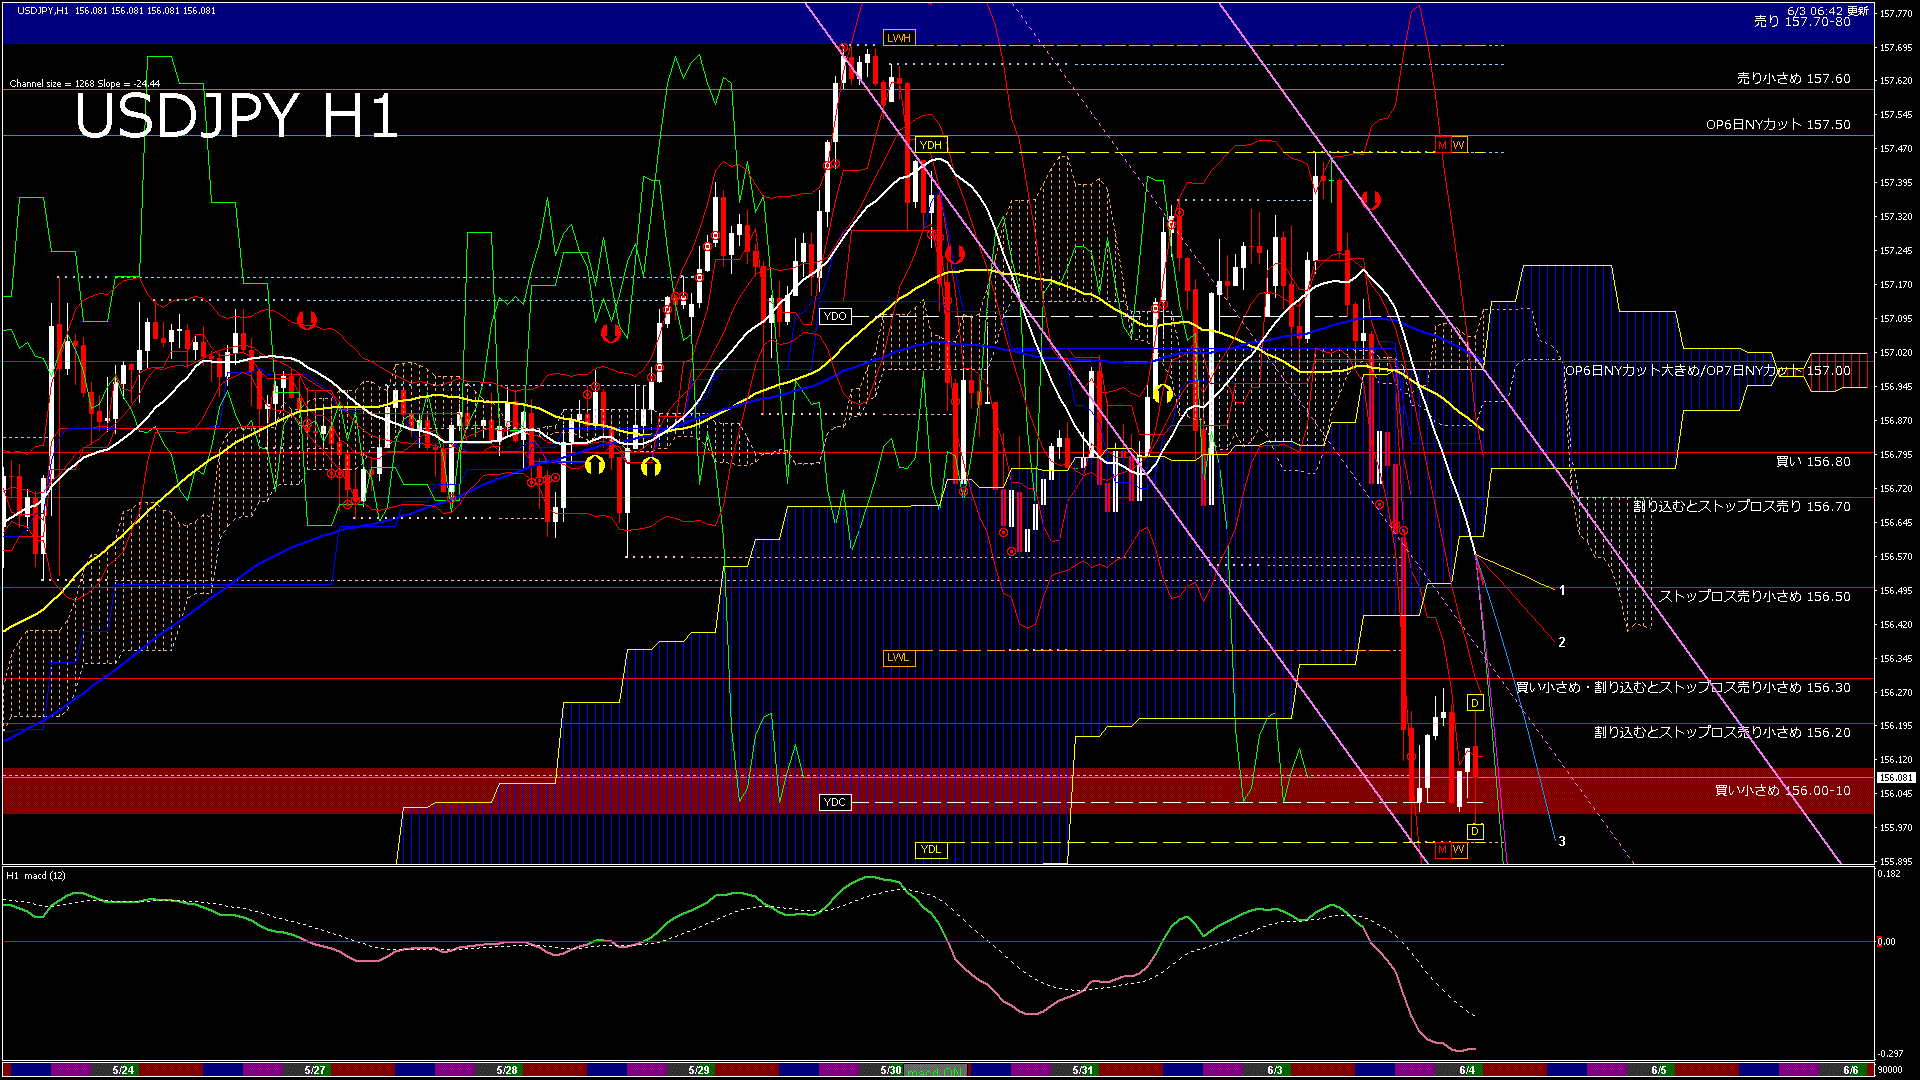
Task: Click the 5/29 date on time axis
Action: [699, 1070]
